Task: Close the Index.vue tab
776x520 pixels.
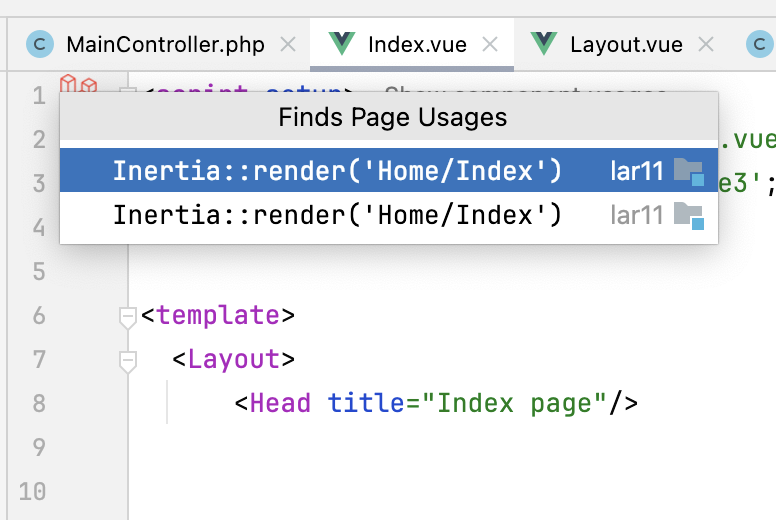Action: tap(490, 45)
